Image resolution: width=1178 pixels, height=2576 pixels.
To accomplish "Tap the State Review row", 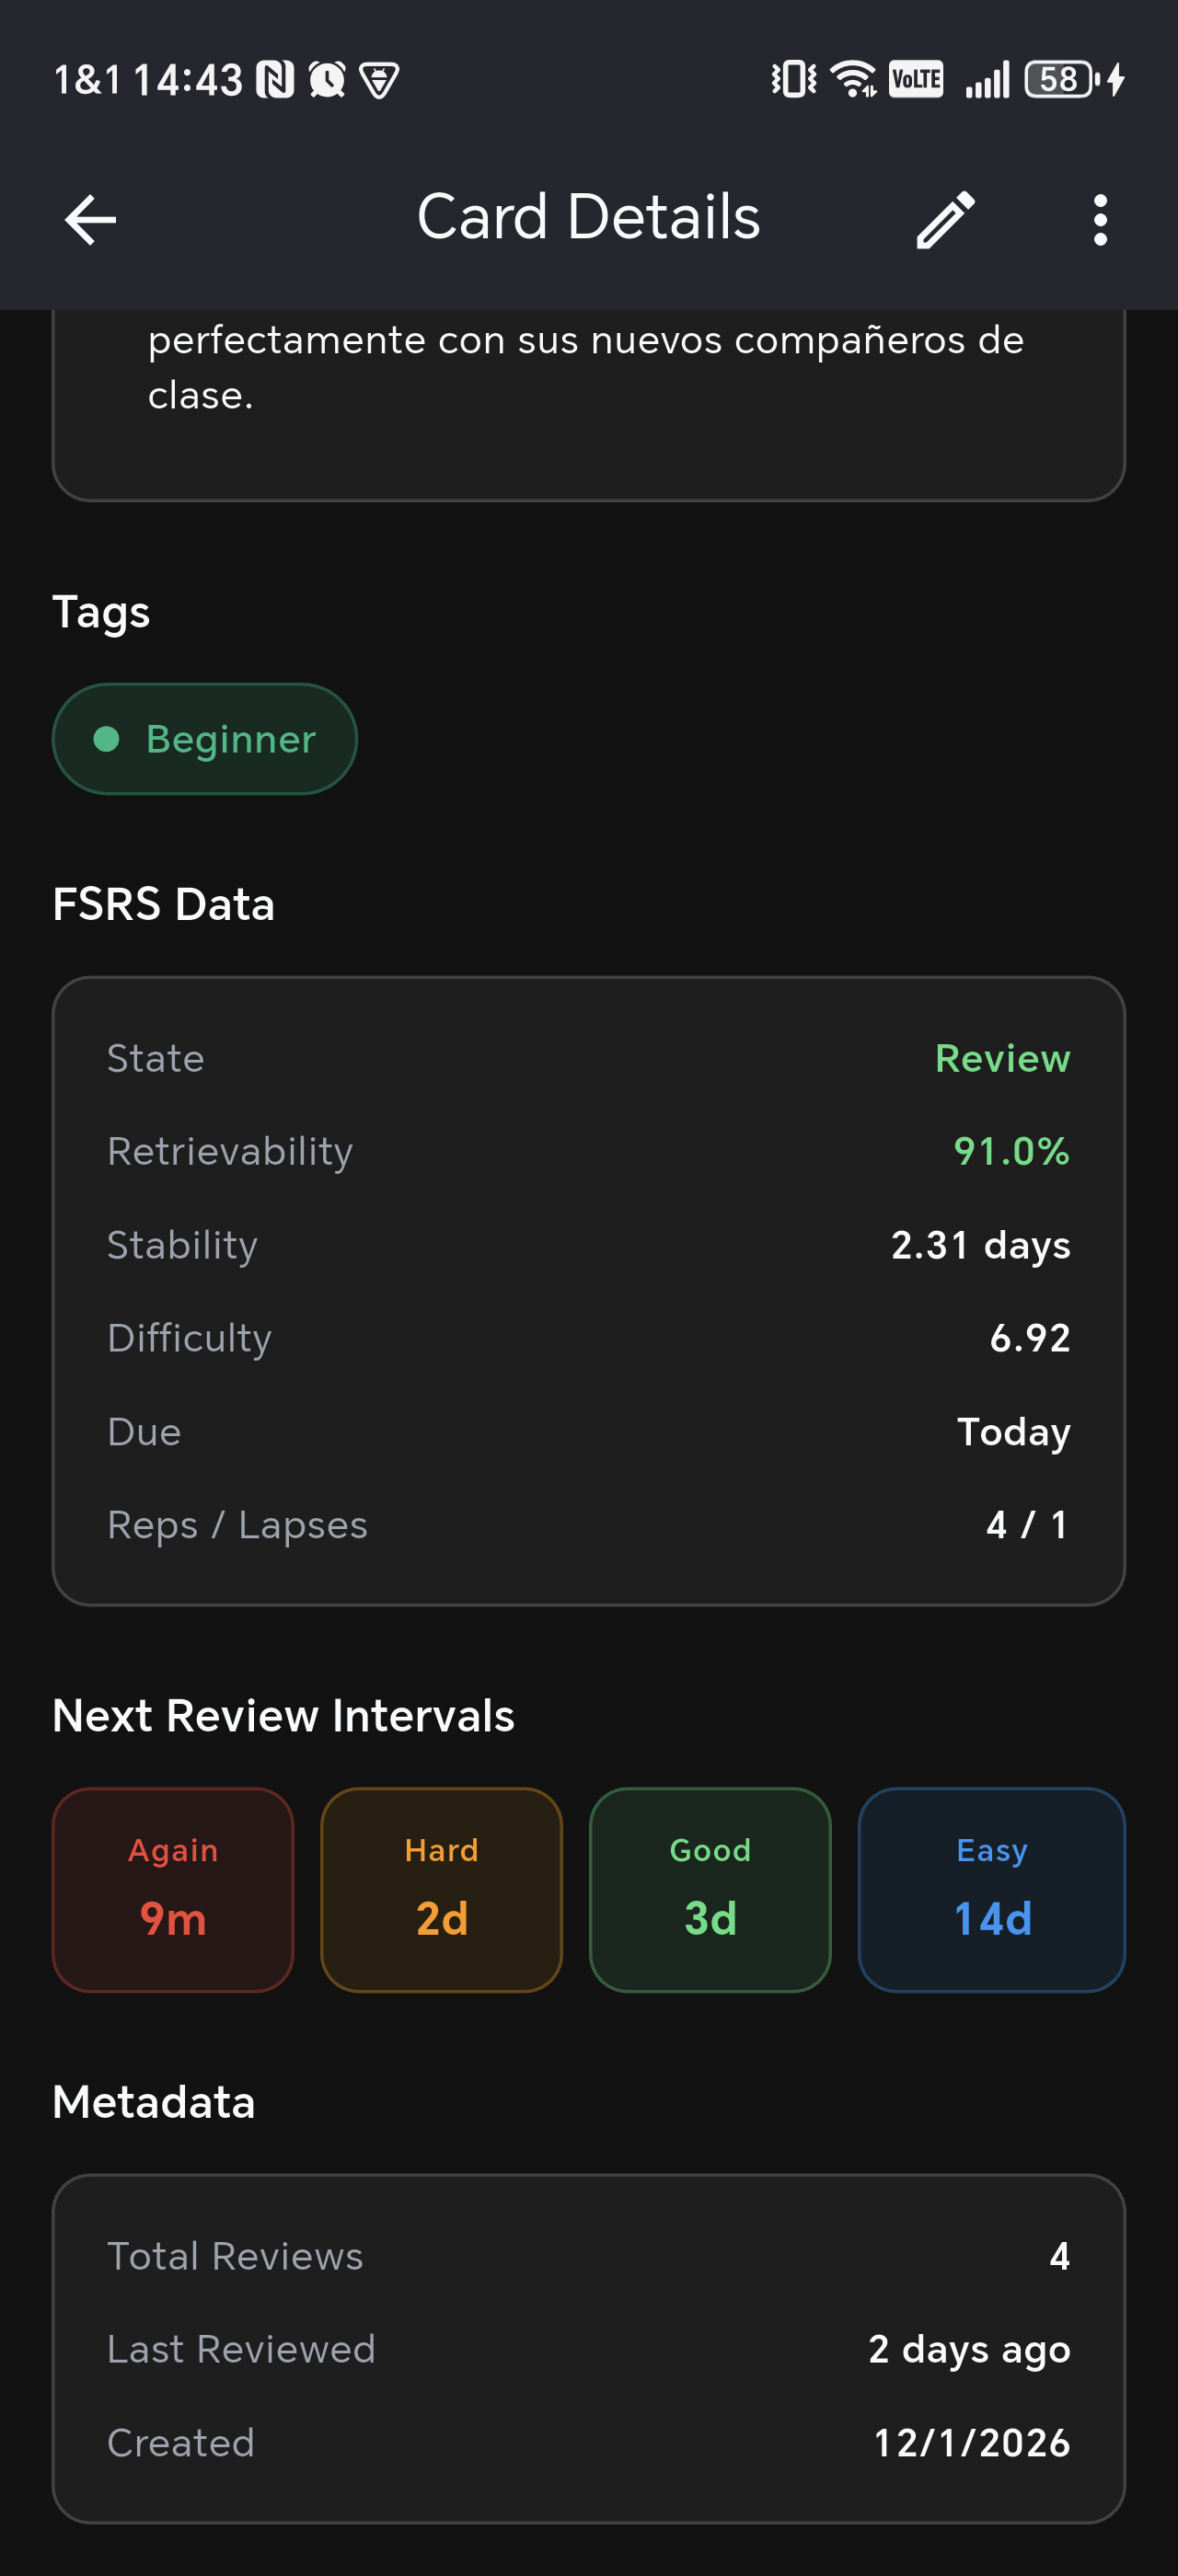I will point(589,1058).
